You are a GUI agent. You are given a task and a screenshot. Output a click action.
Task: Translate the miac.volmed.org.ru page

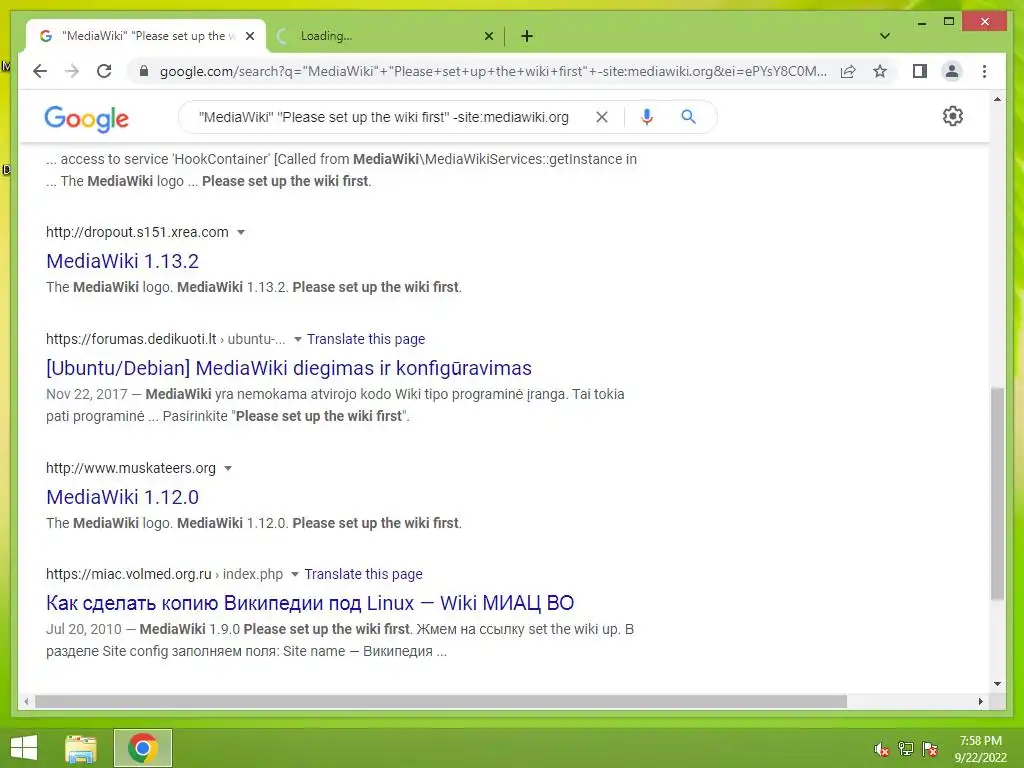363,574
